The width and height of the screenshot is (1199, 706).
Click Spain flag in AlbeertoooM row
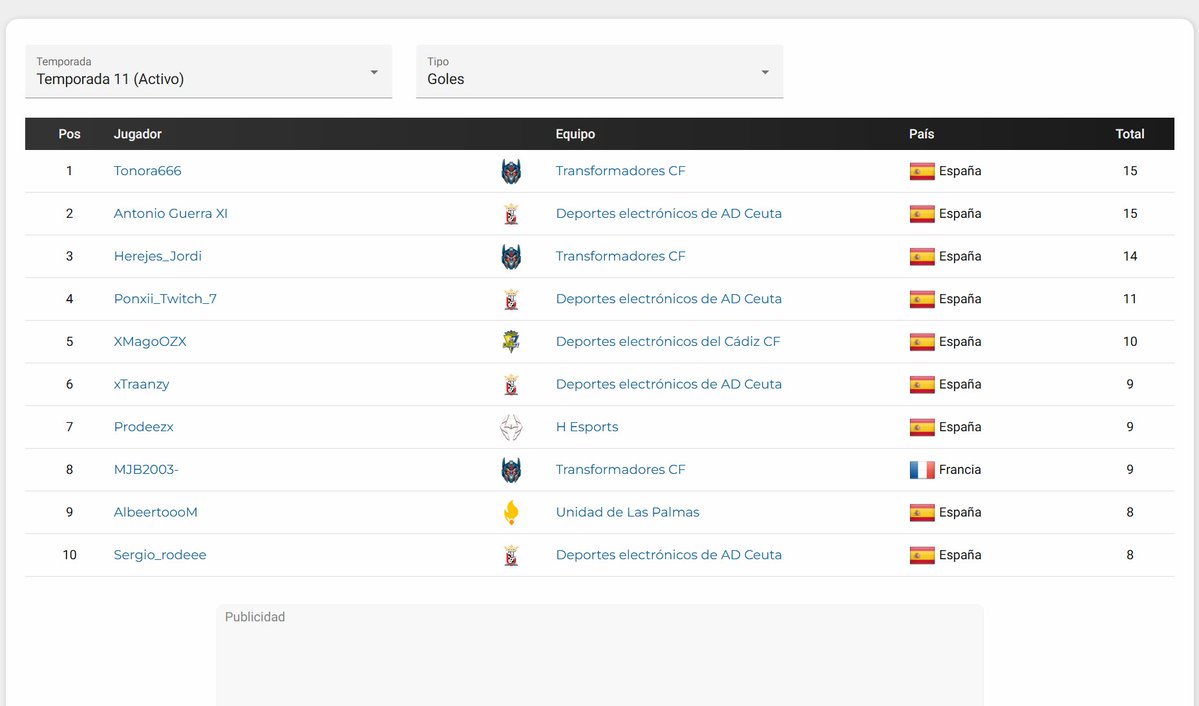[x=922, y=512]
